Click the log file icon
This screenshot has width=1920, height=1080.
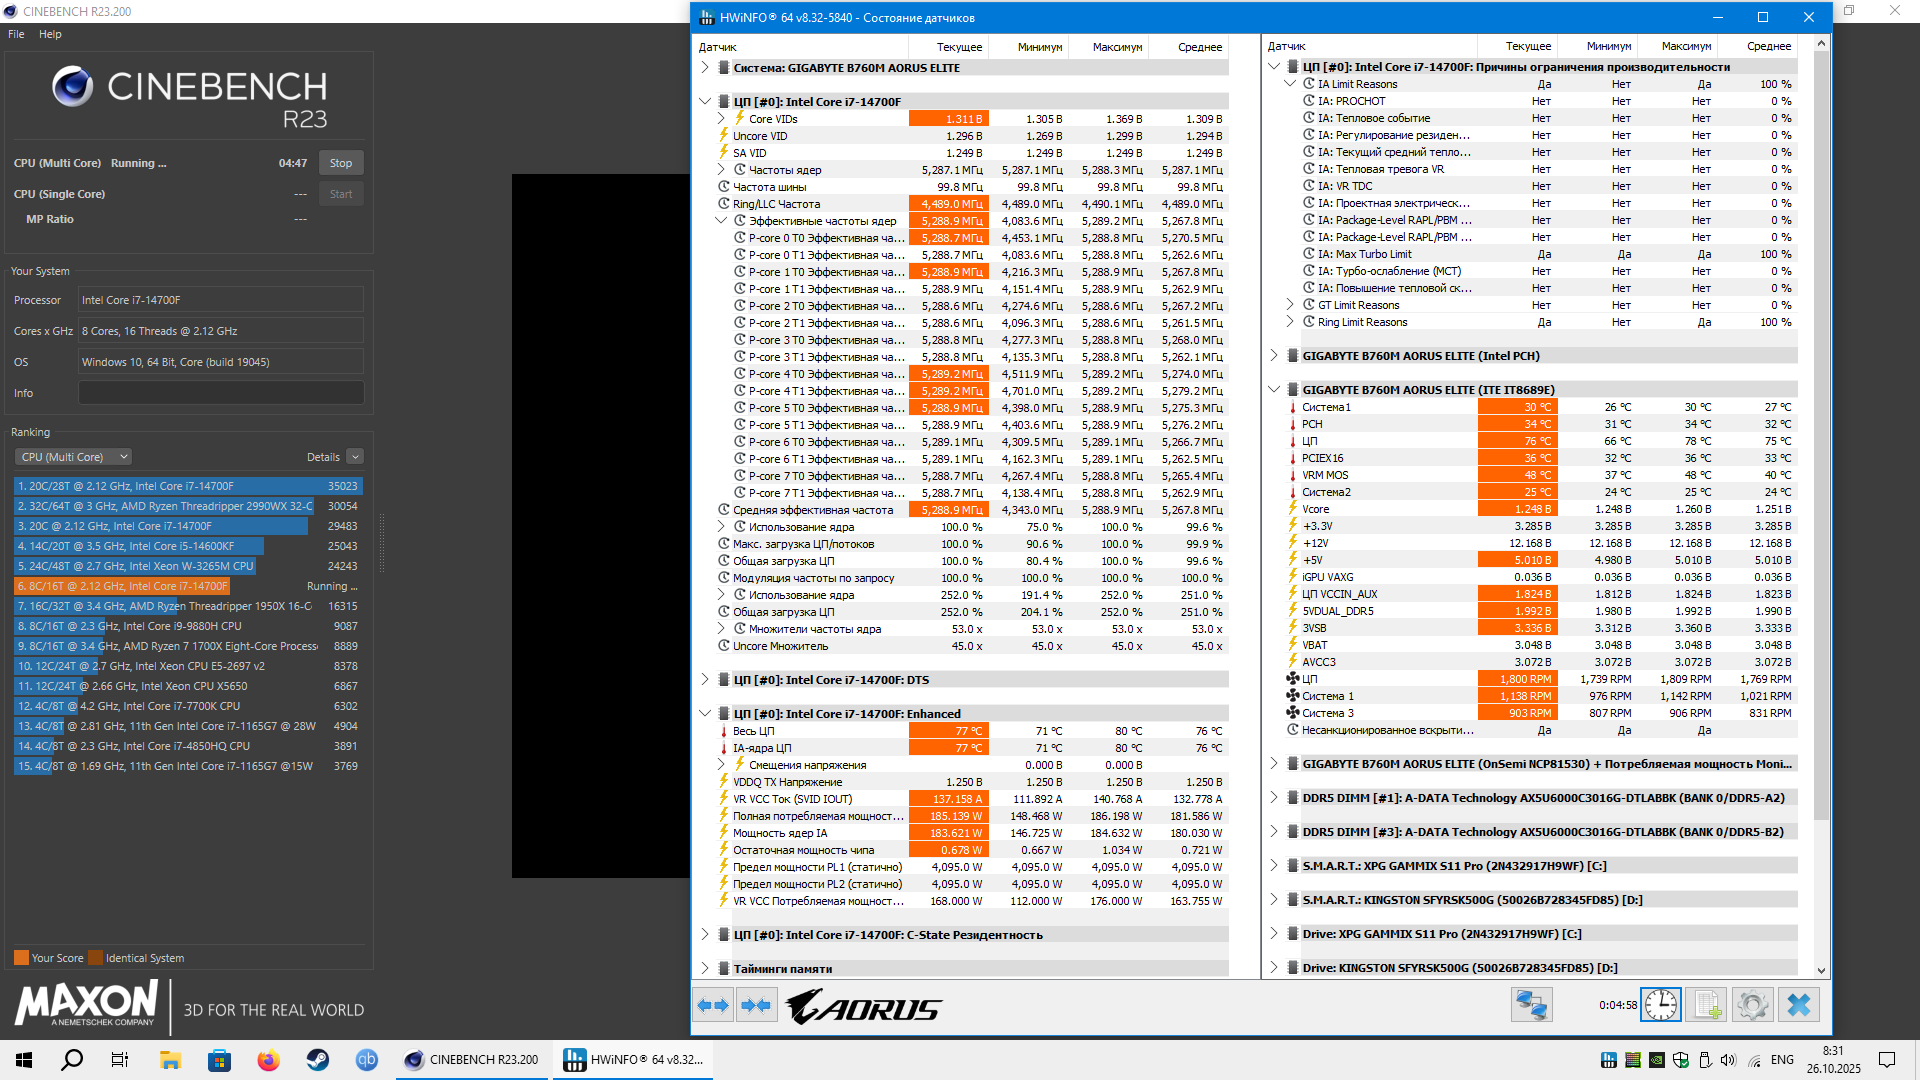tap(1706, 1005)
